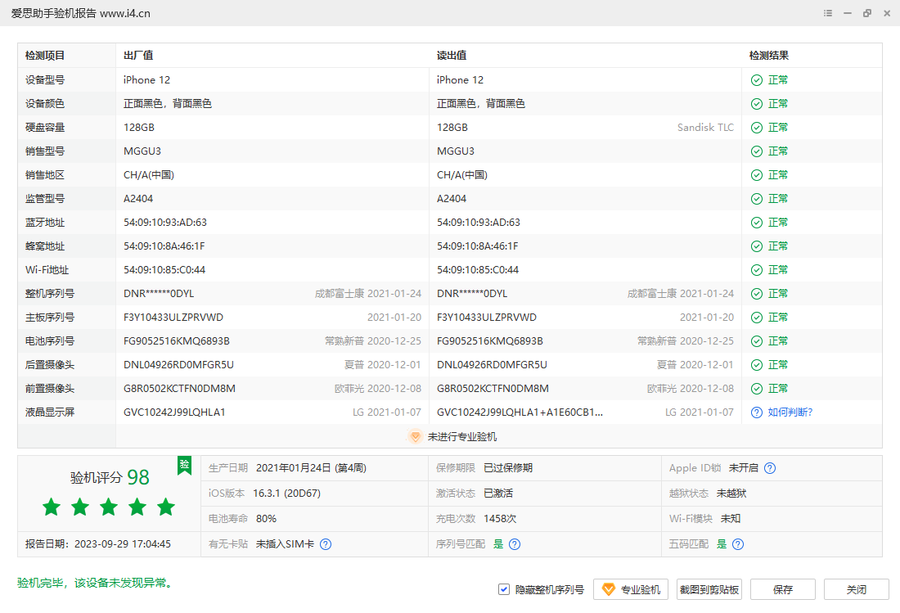The image size is (900, 613).
Task: Open the 如何判断? link
Action: (x=790, y=412)
